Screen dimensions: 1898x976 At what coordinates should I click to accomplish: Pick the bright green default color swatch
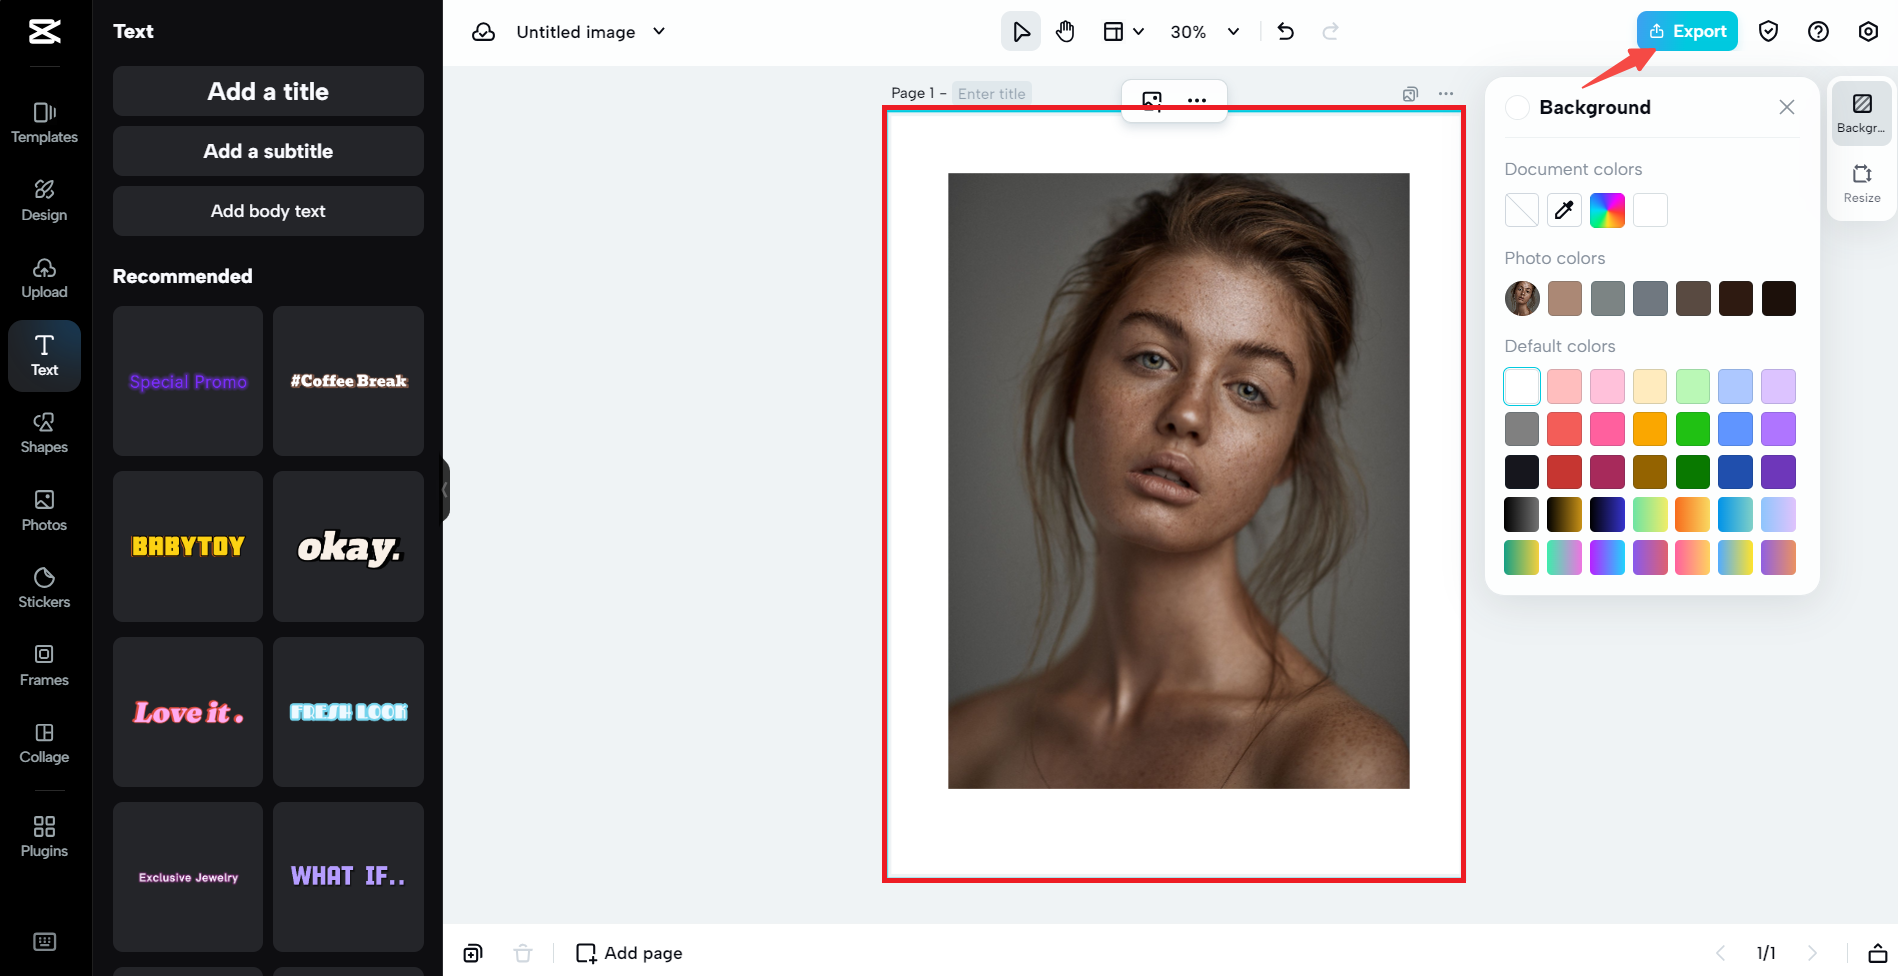(x=1693, y=429)
